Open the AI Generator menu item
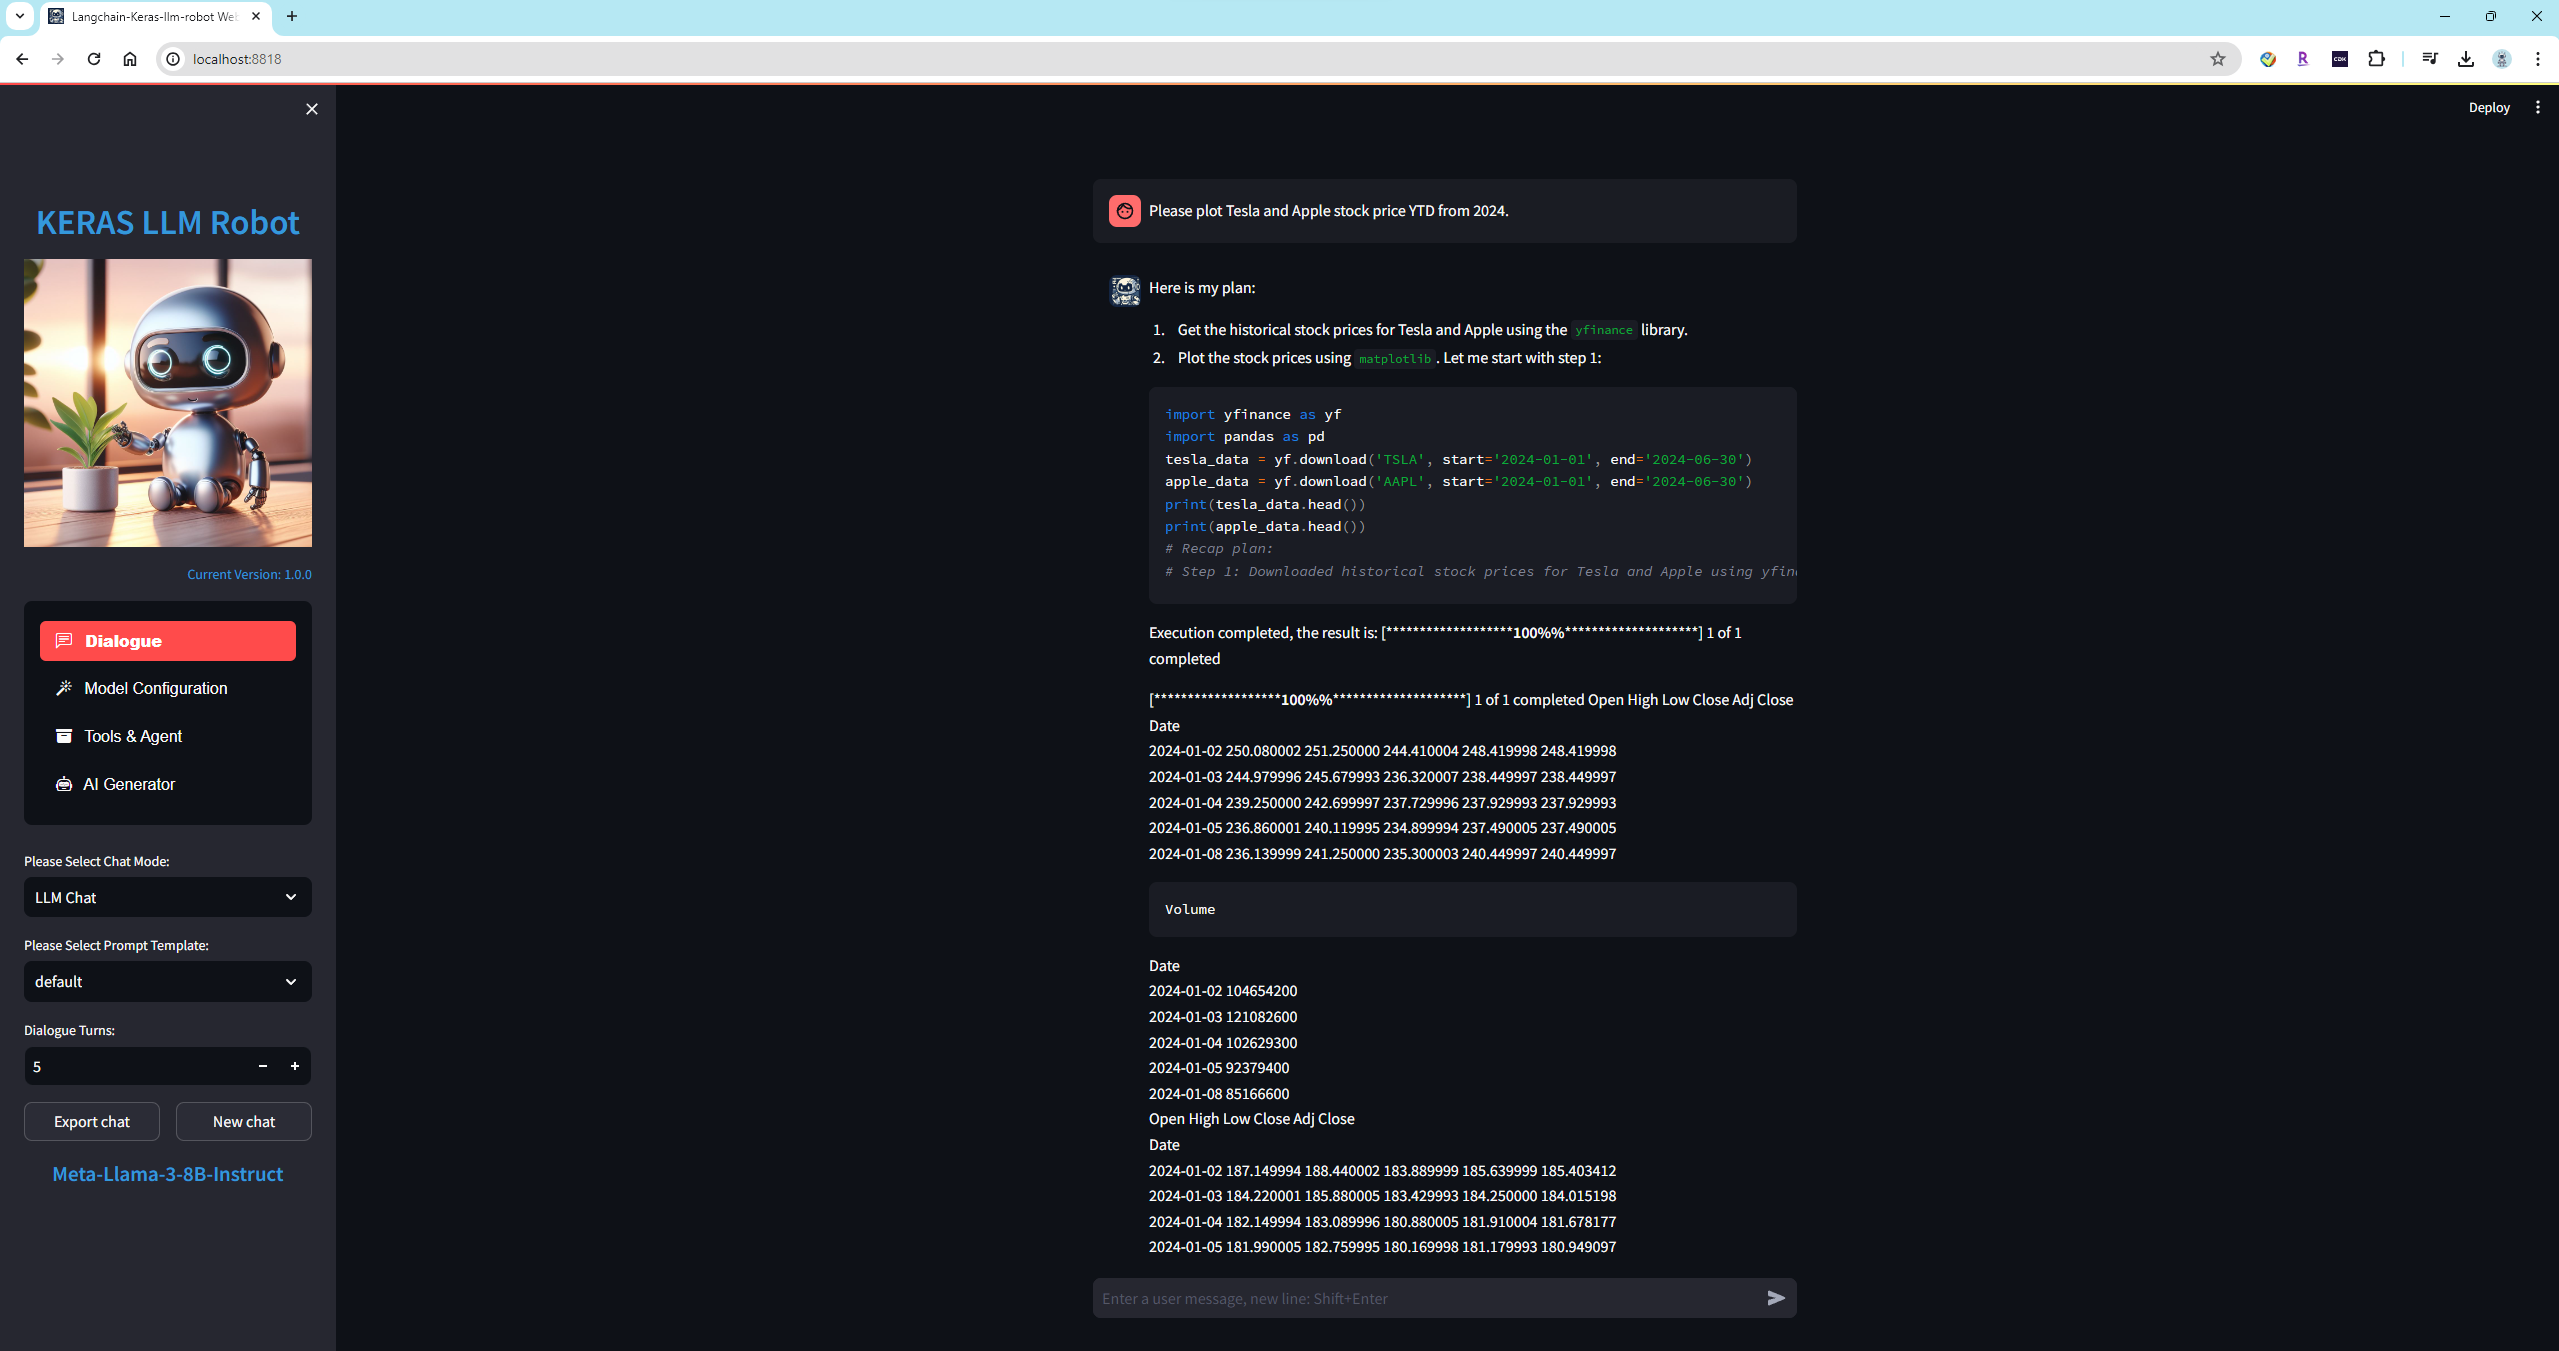This screenshot has width=2559, height=1351. (129, 784)
